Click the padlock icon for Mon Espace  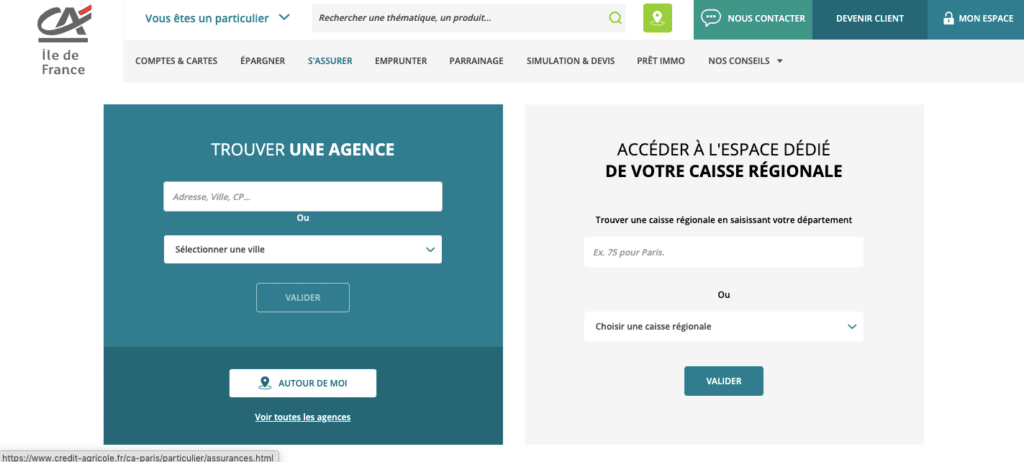[948, 18]
